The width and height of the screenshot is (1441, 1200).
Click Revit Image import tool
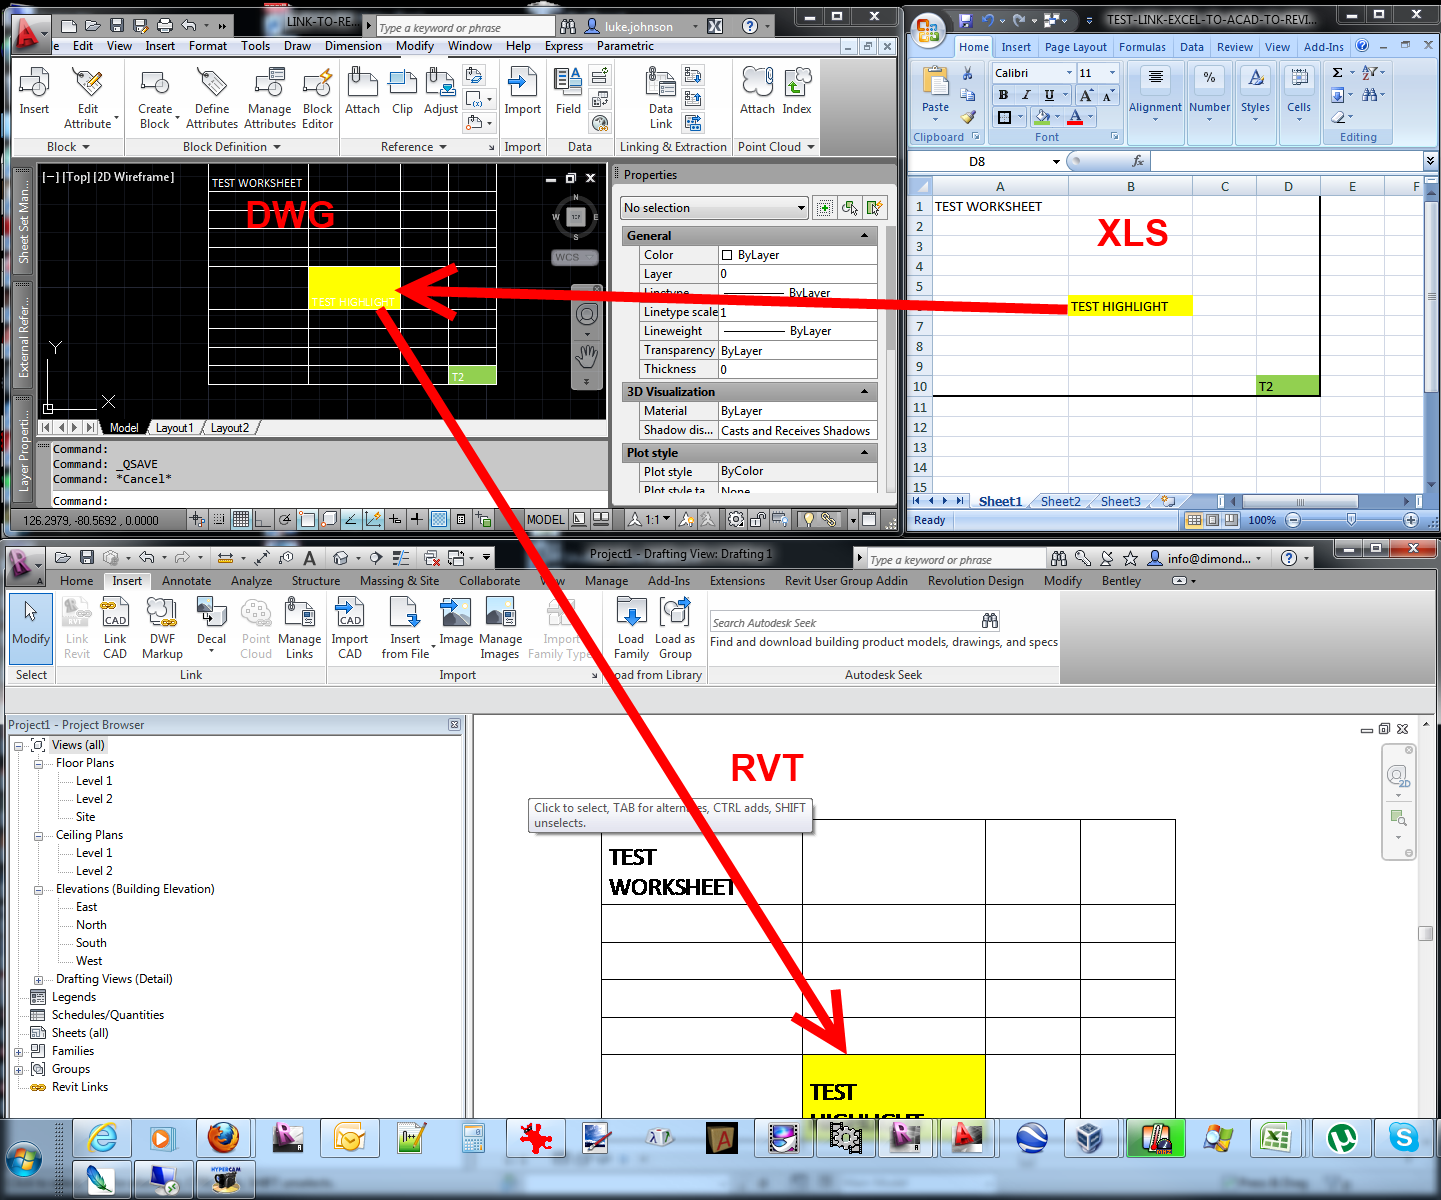coord(456,622)
